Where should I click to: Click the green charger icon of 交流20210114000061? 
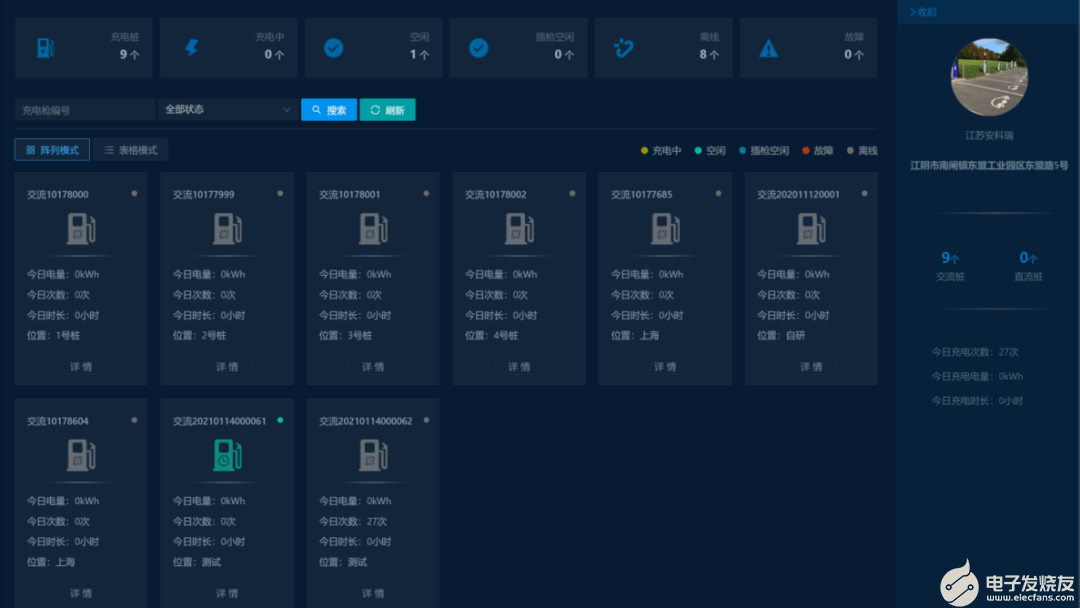pos(227,455)
